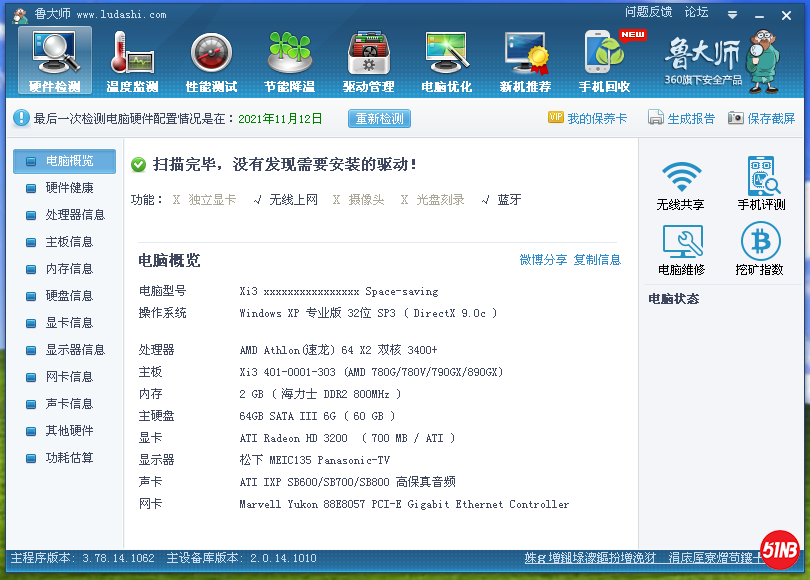
Task: Open the 电脑优化 optimization icon
Action: tap(446, 58)
